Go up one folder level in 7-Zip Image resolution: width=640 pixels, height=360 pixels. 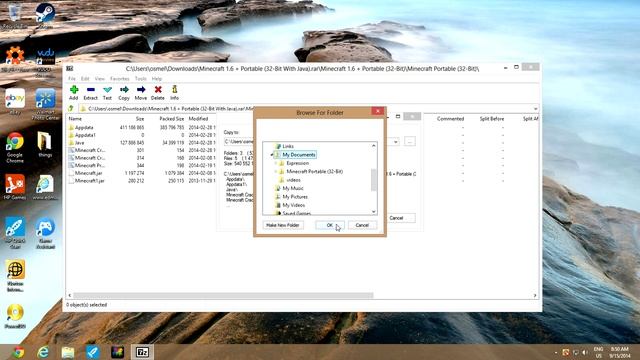pos(71,109)
